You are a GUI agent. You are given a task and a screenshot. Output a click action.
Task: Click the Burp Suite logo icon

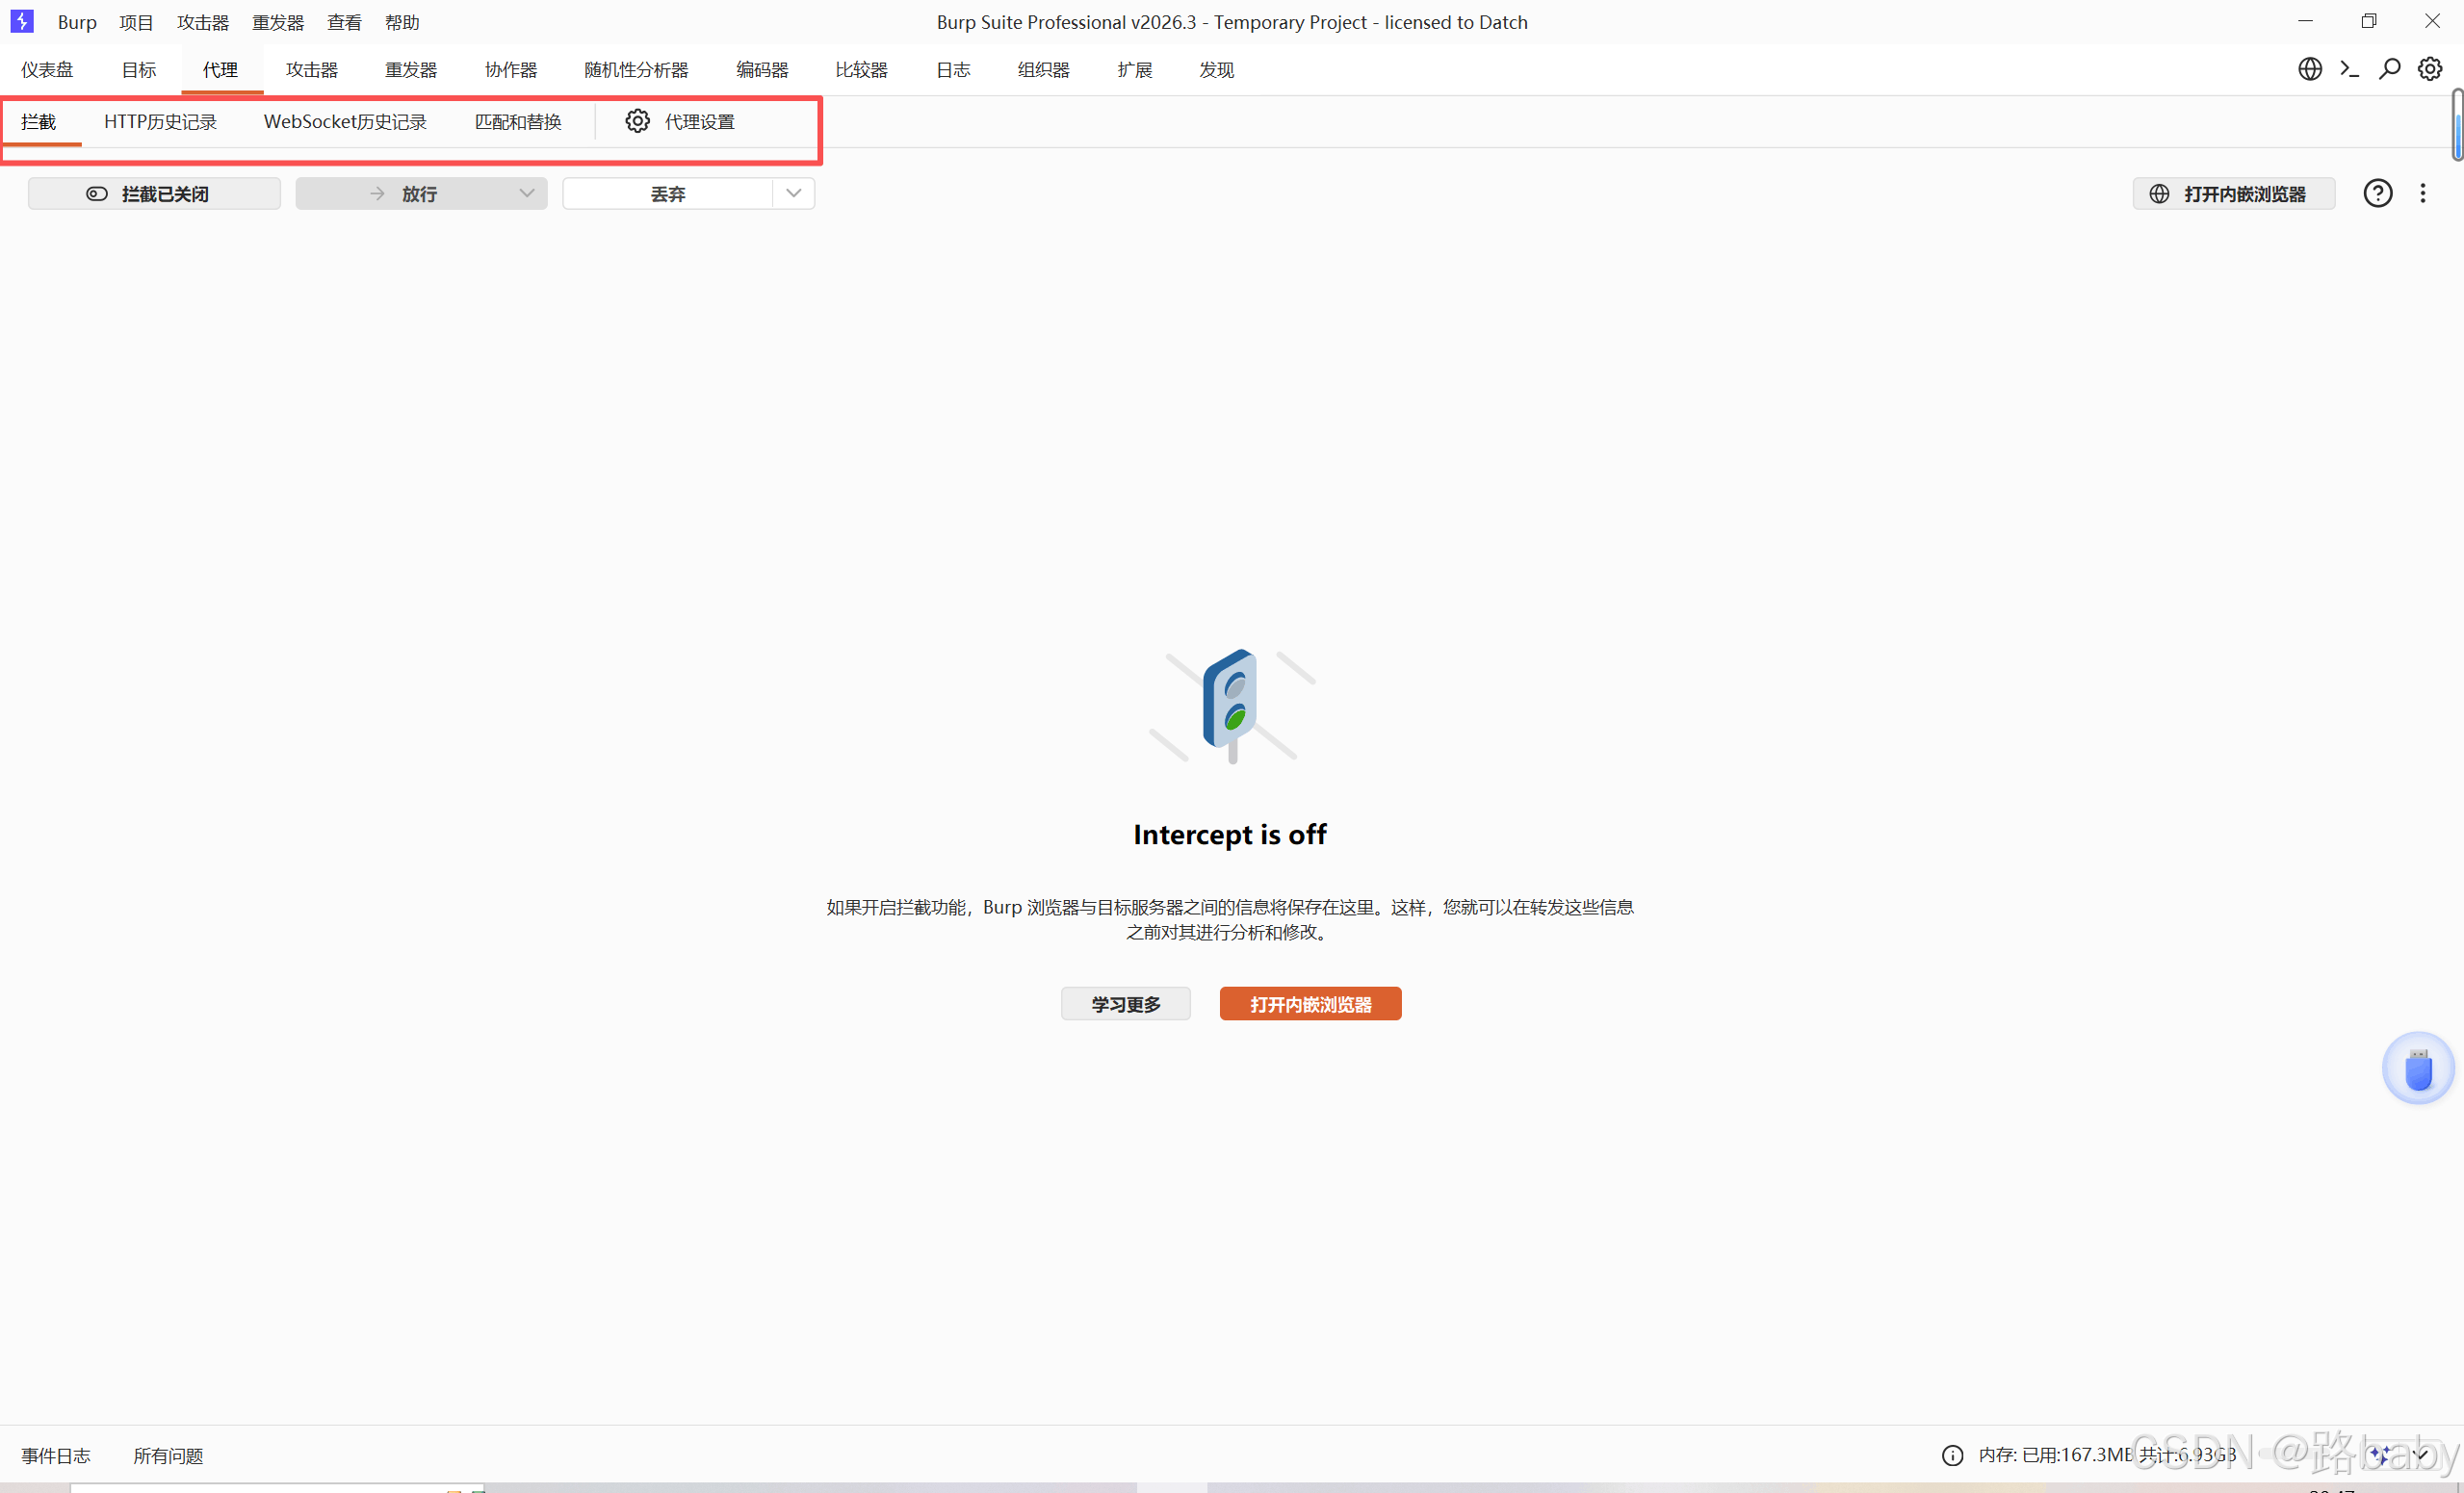[22, 21]
